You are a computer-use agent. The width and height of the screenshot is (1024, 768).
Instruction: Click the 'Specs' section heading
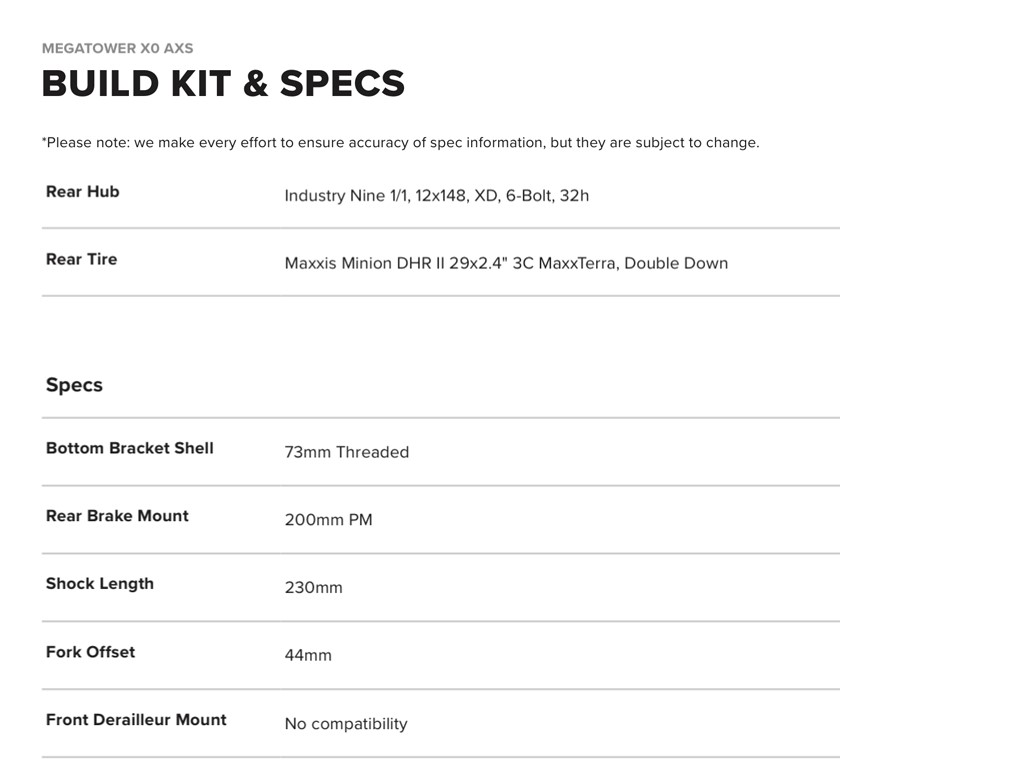(x=74, y=385)
